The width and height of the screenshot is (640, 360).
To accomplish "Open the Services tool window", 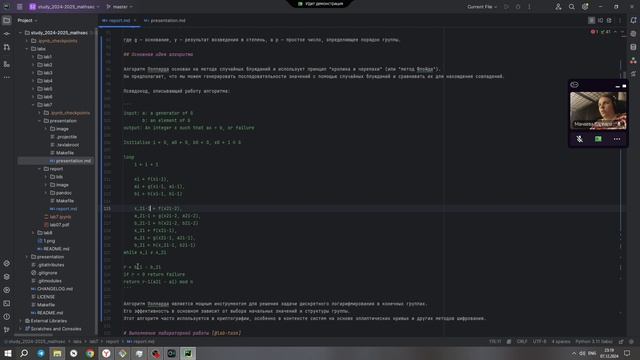I will 7,290.
